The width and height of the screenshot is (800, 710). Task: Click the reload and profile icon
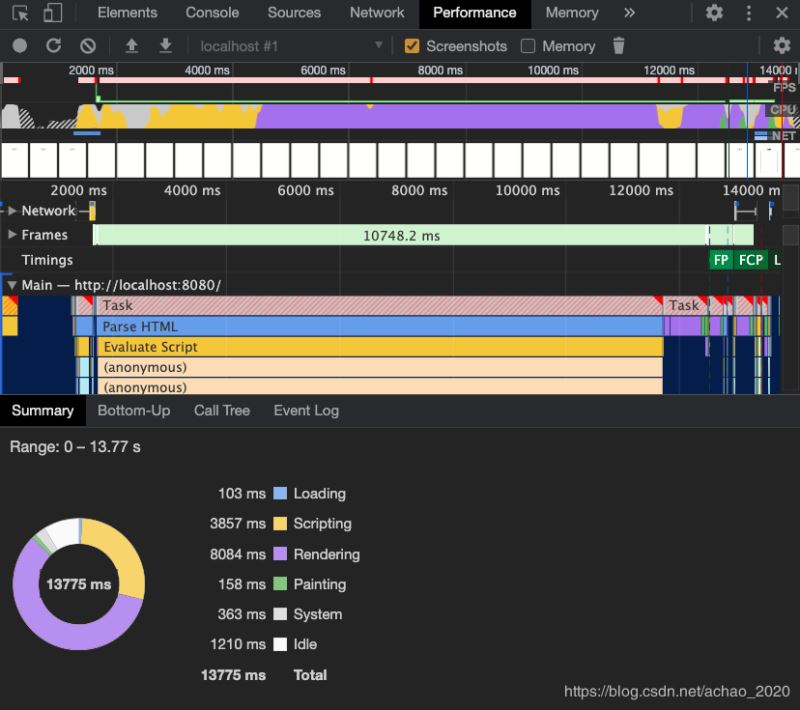(x=54, y=46)
